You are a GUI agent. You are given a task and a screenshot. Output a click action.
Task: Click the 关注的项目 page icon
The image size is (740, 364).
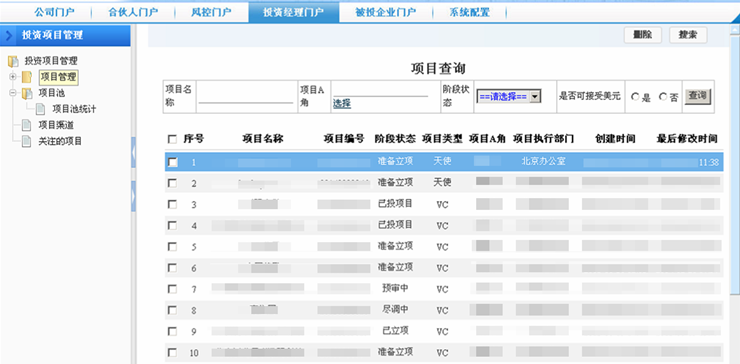pos(27,141)
